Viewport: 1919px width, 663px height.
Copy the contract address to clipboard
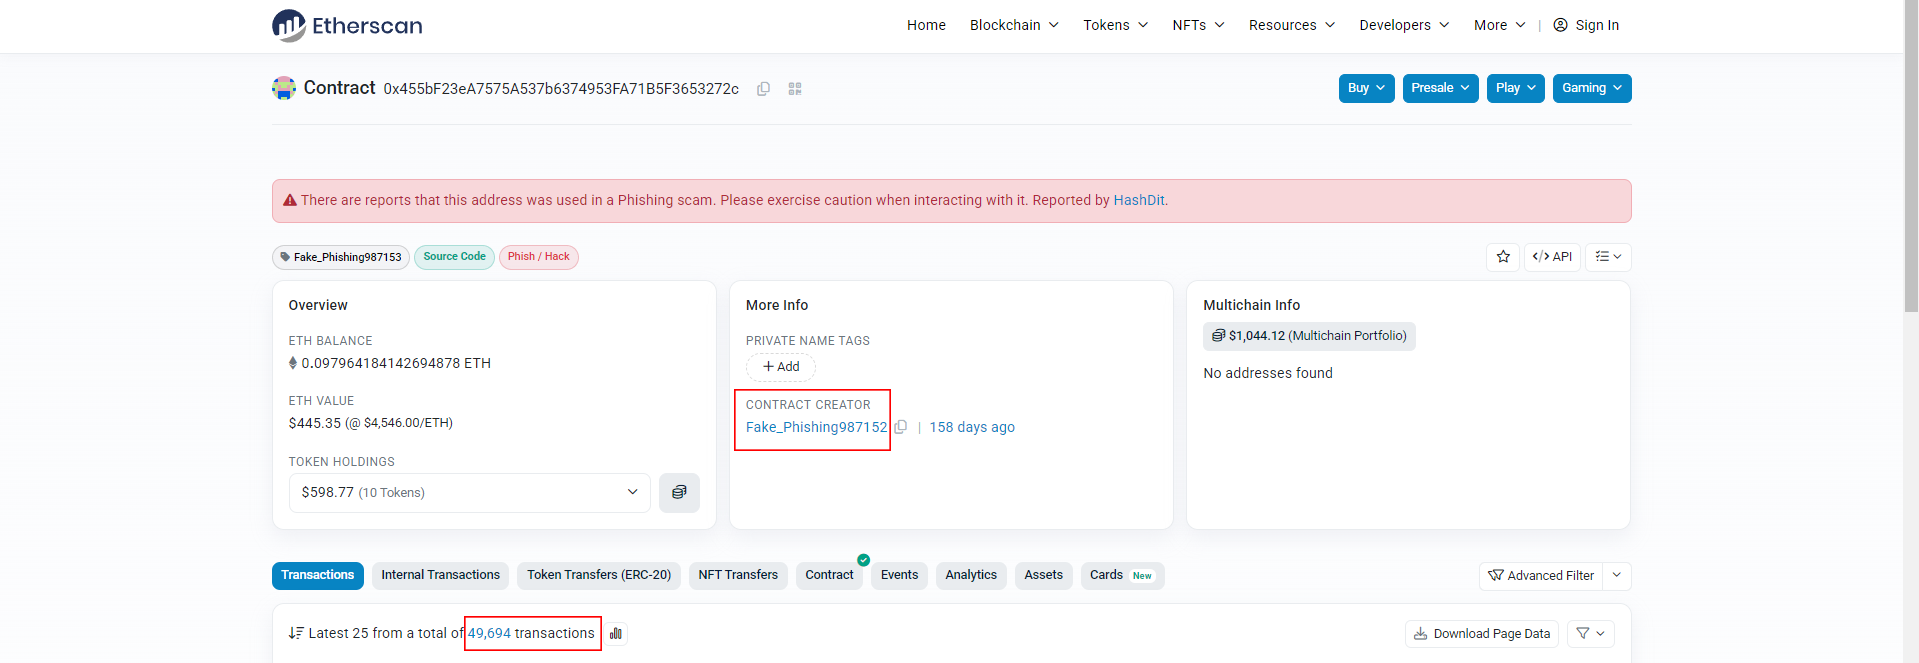tap(763, 89)
